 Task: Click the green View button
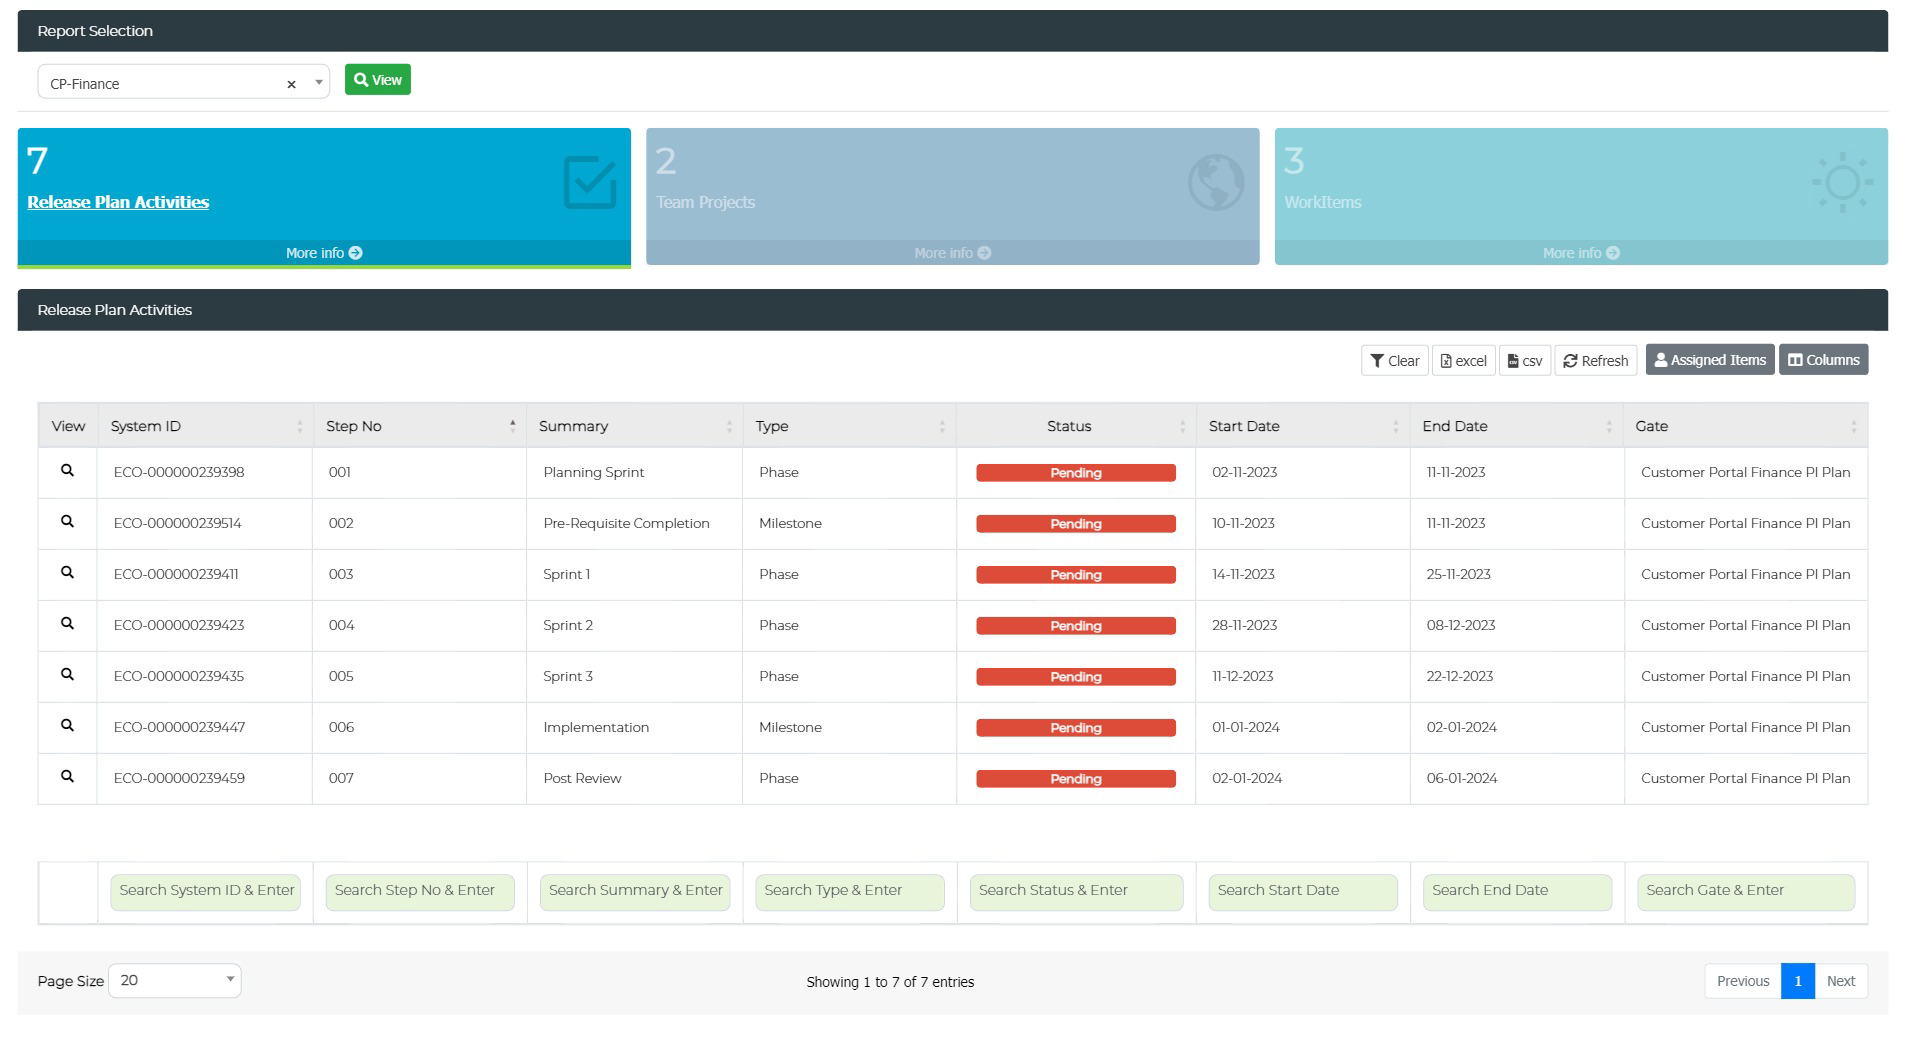pos(378,80)
